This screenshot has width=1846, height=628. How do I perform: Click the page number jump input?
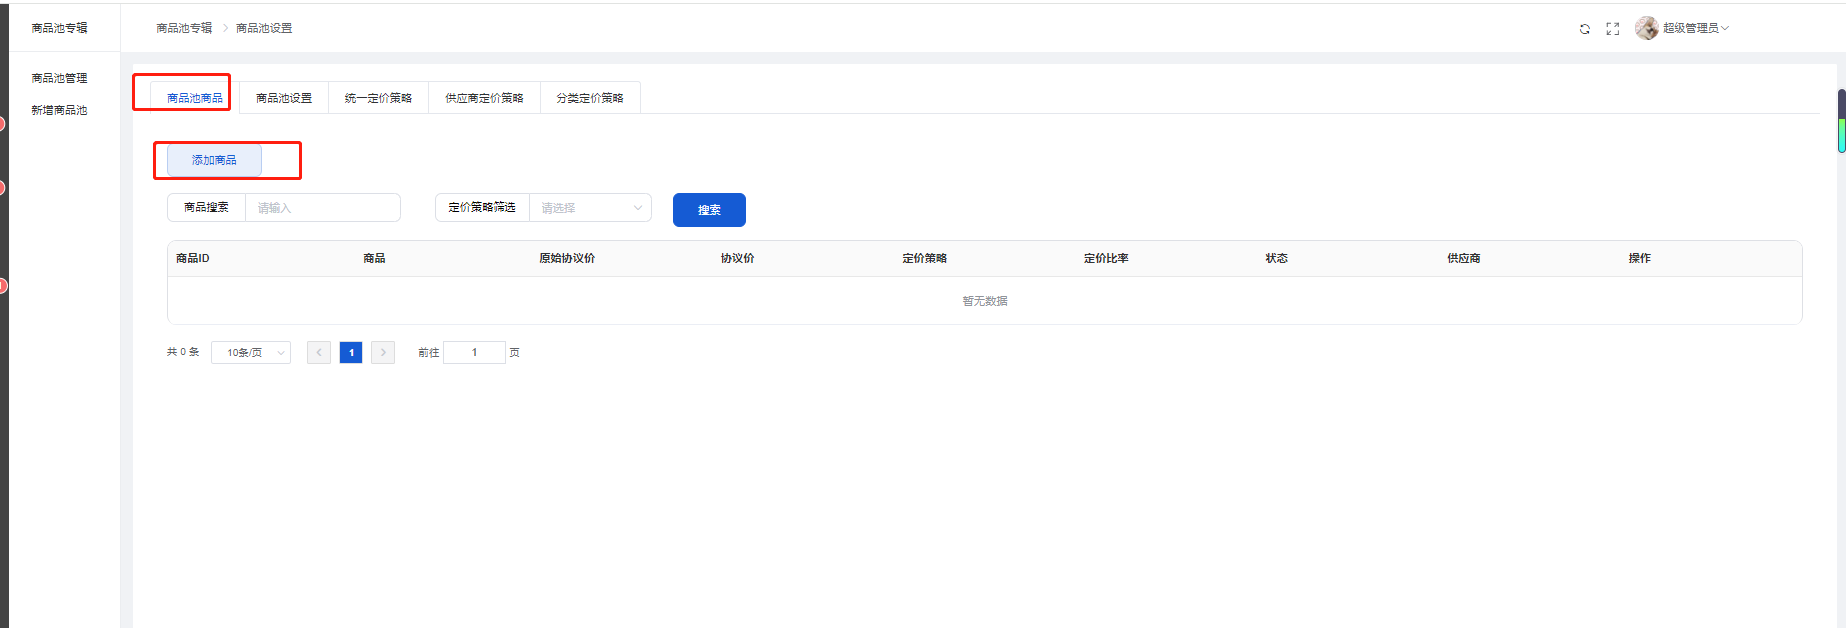tap(474, 352)
